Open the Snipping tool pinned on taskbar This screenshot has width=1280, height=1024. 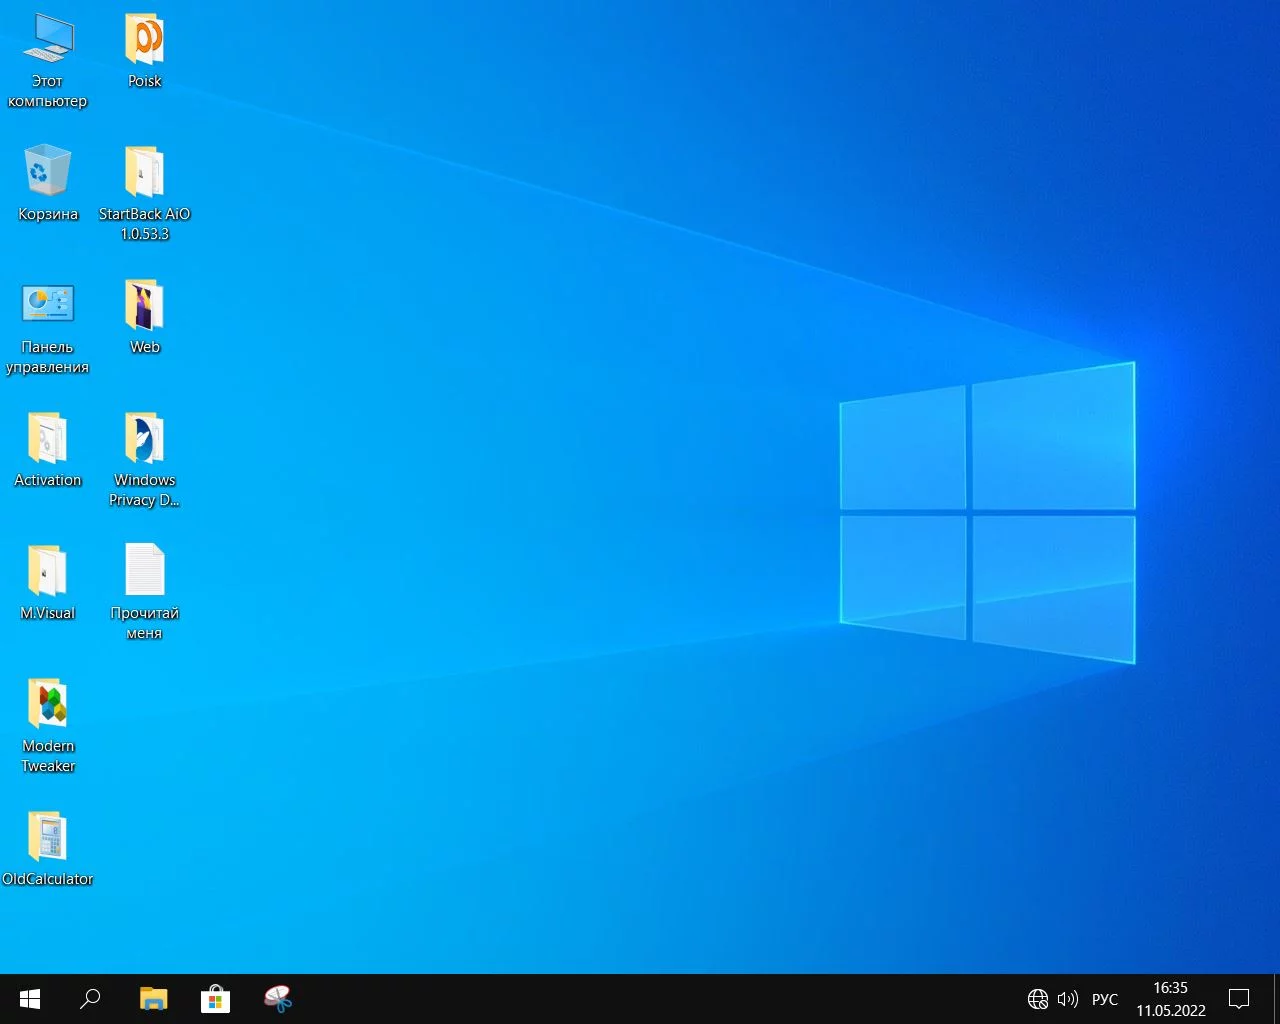(277, 998)
